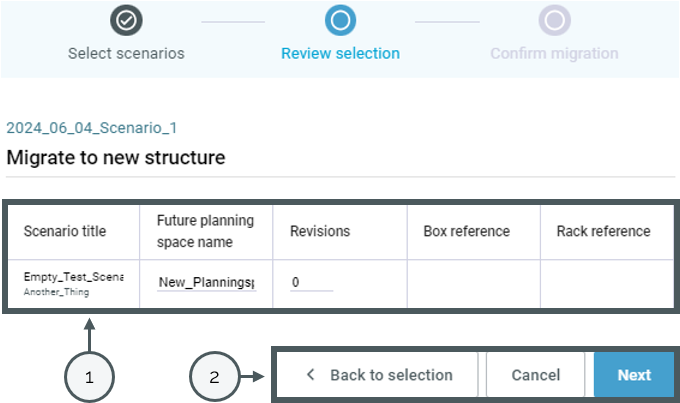This screenshot has height=403, width=680.
Task: Click the Future planning space name header
Action: click(x=206, y=231)
